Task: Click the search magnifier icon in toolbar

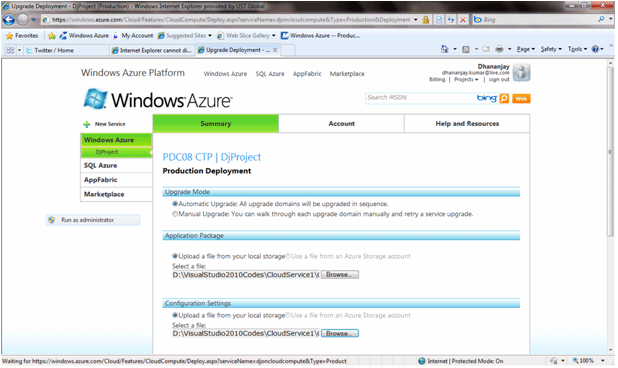Action: pyautogui.click(x=601, y=19)
